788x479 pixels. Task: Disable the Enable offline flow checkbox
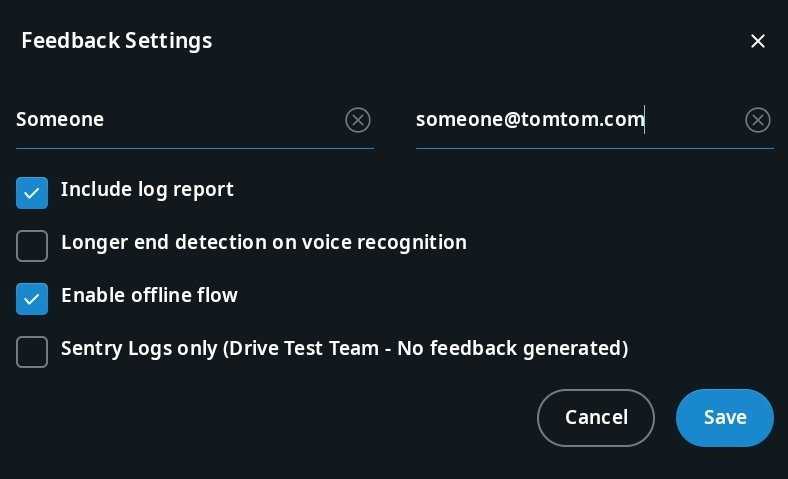coord(32,298)
